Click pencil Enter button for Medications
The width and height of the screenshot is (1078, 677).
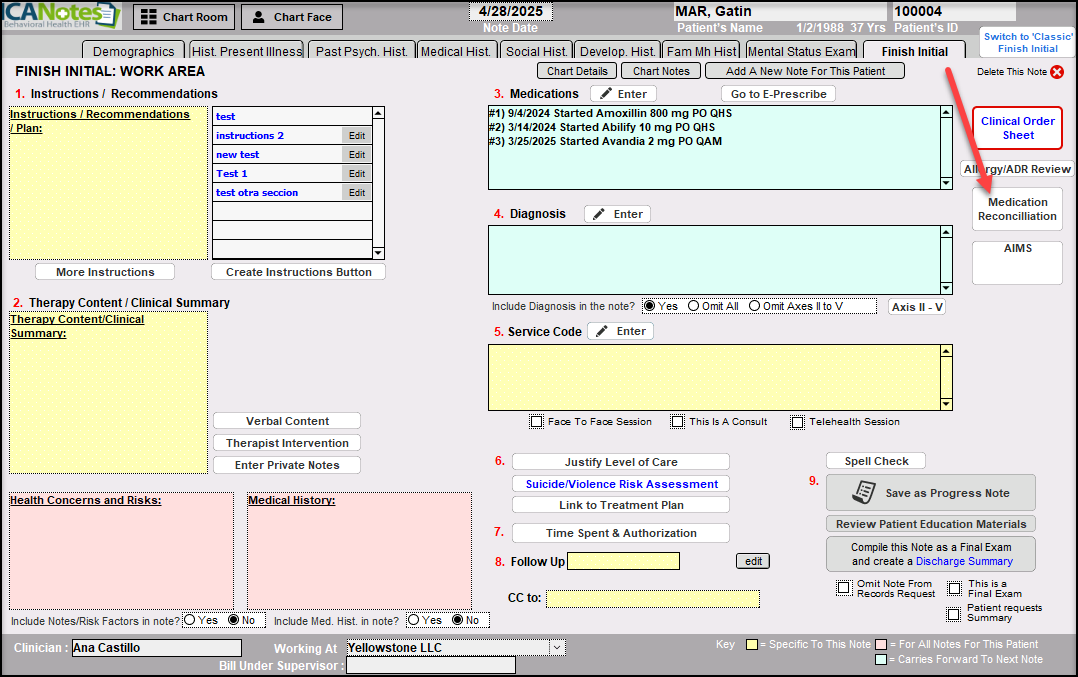point(622,94)
